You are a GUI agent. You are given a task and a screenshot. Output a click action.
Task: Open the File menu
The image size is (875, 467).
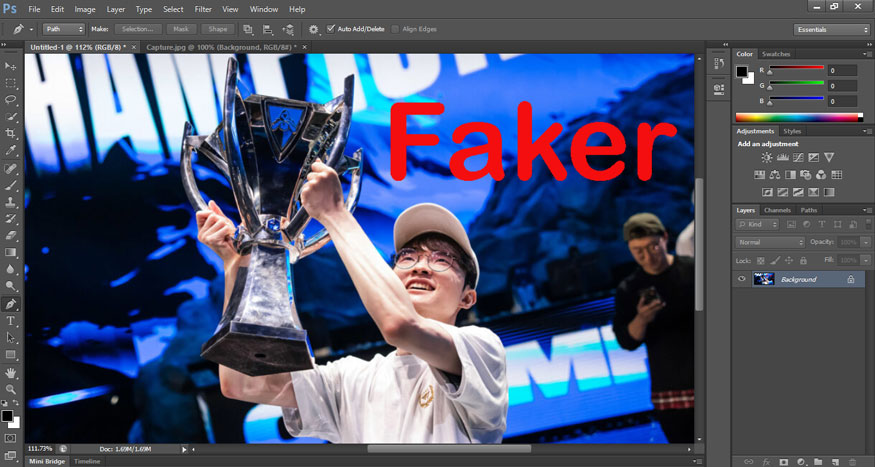click(x=34, y=9)
